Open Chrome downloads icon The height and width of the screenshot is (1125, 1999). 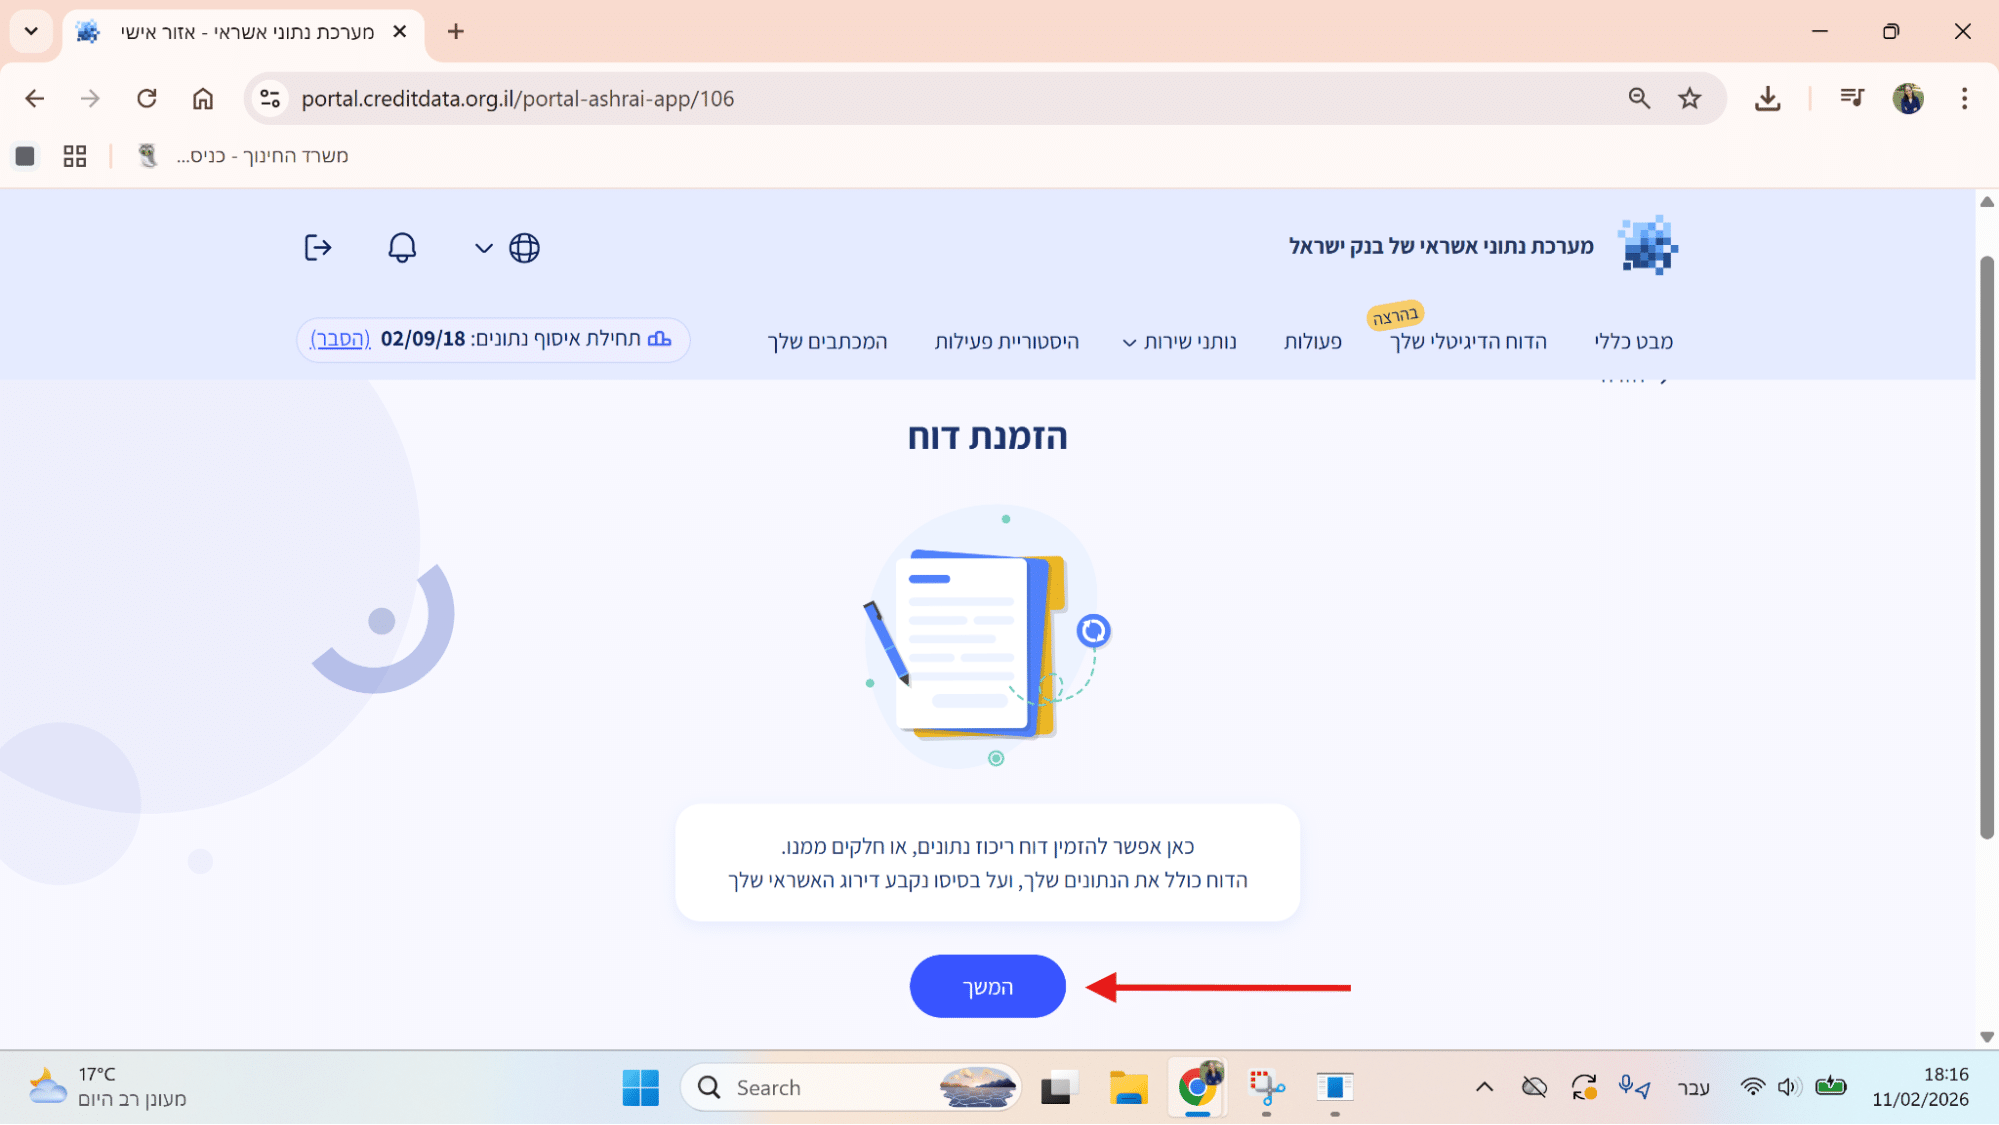[1767, 98]
